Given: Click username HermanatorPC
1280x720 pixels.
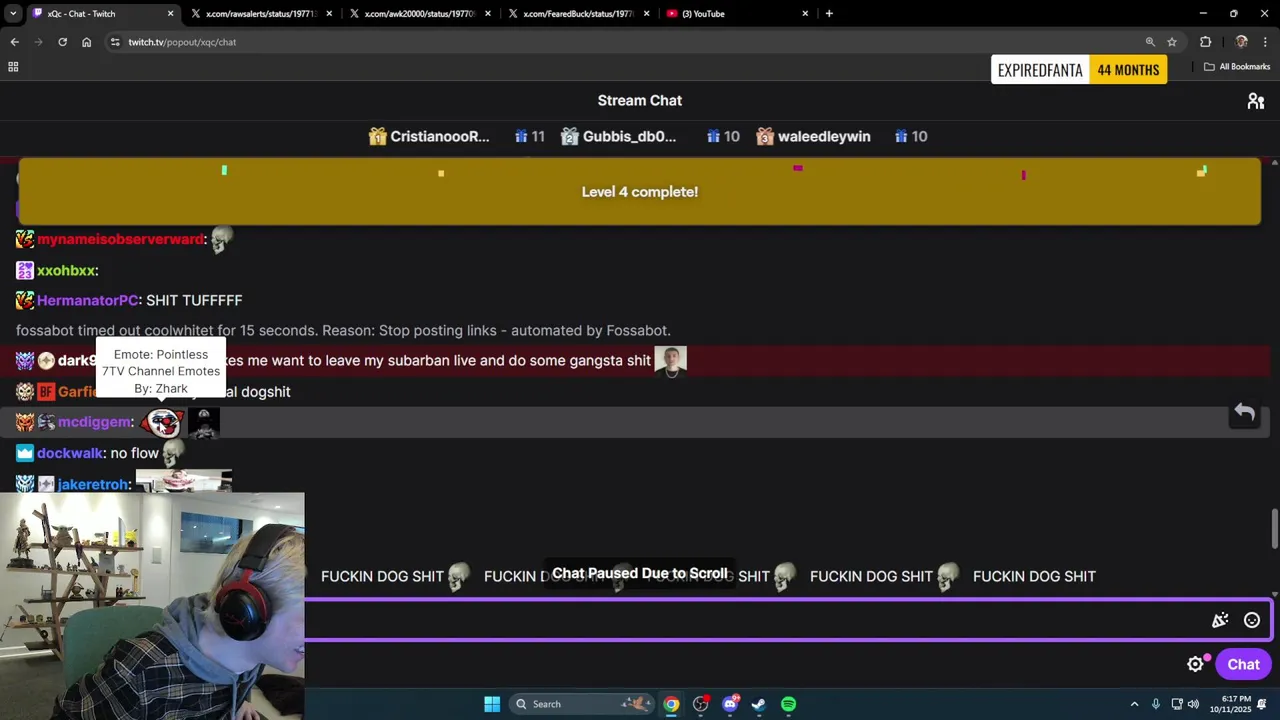Looking at the screenshot, I should pyautogui.click(x=87, y=301).
